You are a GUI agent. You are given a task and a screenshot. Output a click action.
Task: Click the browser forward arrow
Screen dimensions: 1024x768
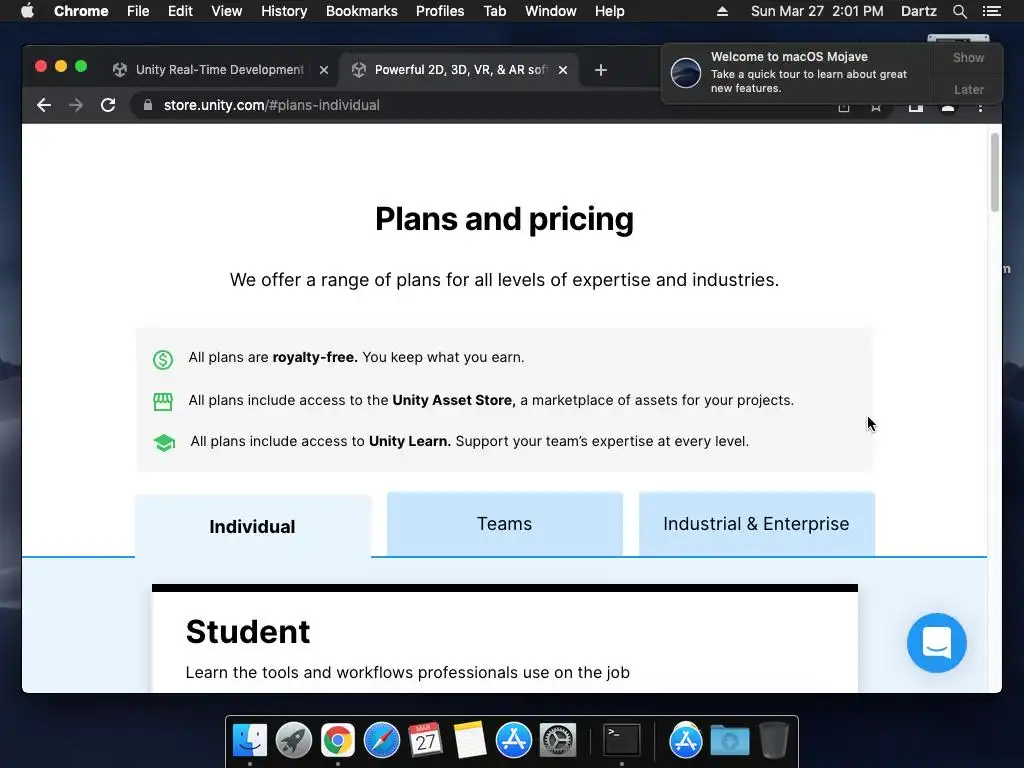pos(76,105)
